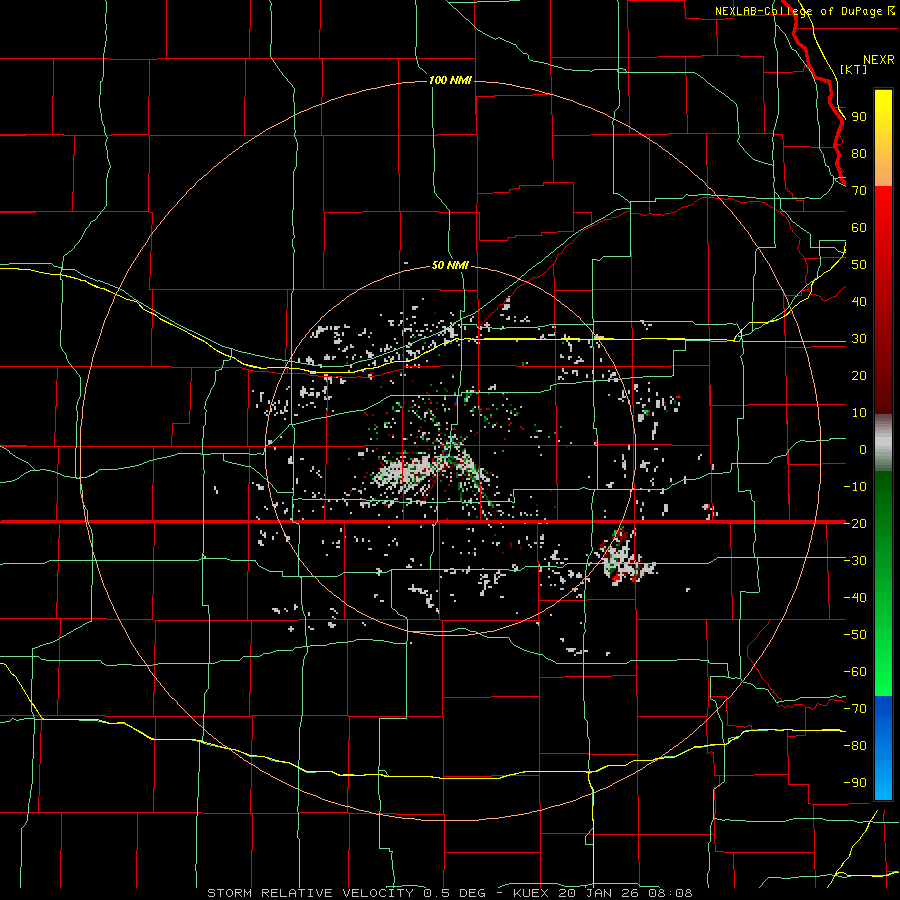Screen dimensions: 900x900
Task: Click the NEXLAB-College of DuPage credit text
Action: click(798, 11)
